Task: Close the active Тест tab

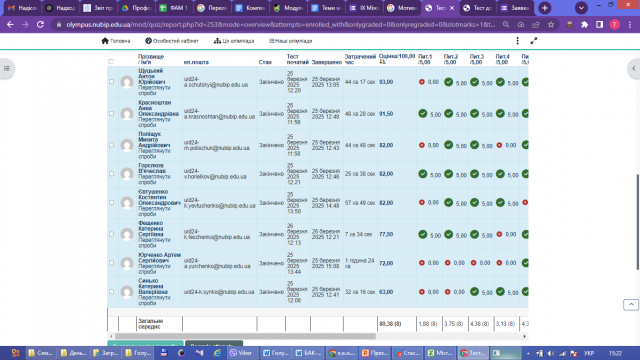Action: pos(452,8)
